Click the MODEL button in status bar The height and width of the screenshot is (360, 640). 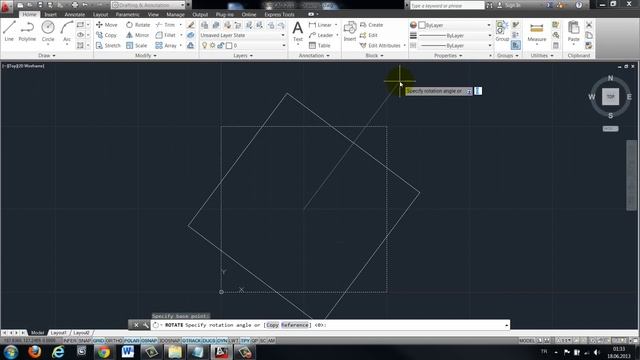527,341
